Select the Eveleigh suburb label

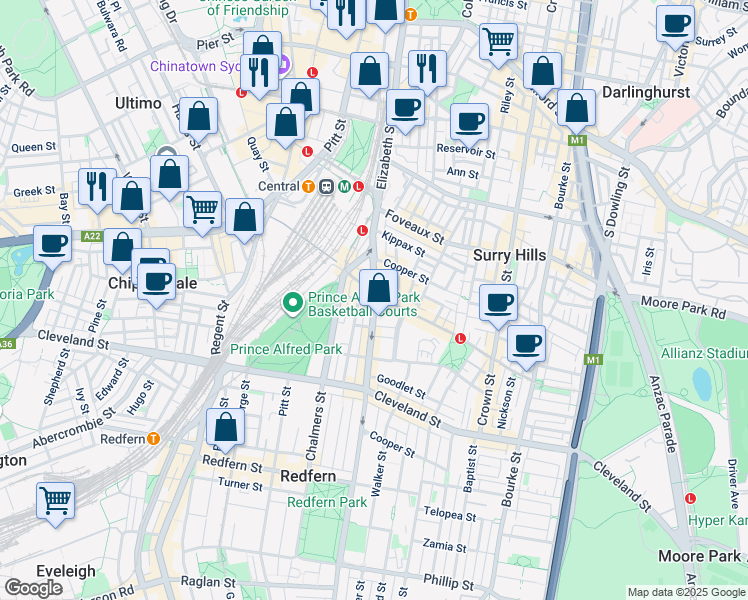pos(66,571)
